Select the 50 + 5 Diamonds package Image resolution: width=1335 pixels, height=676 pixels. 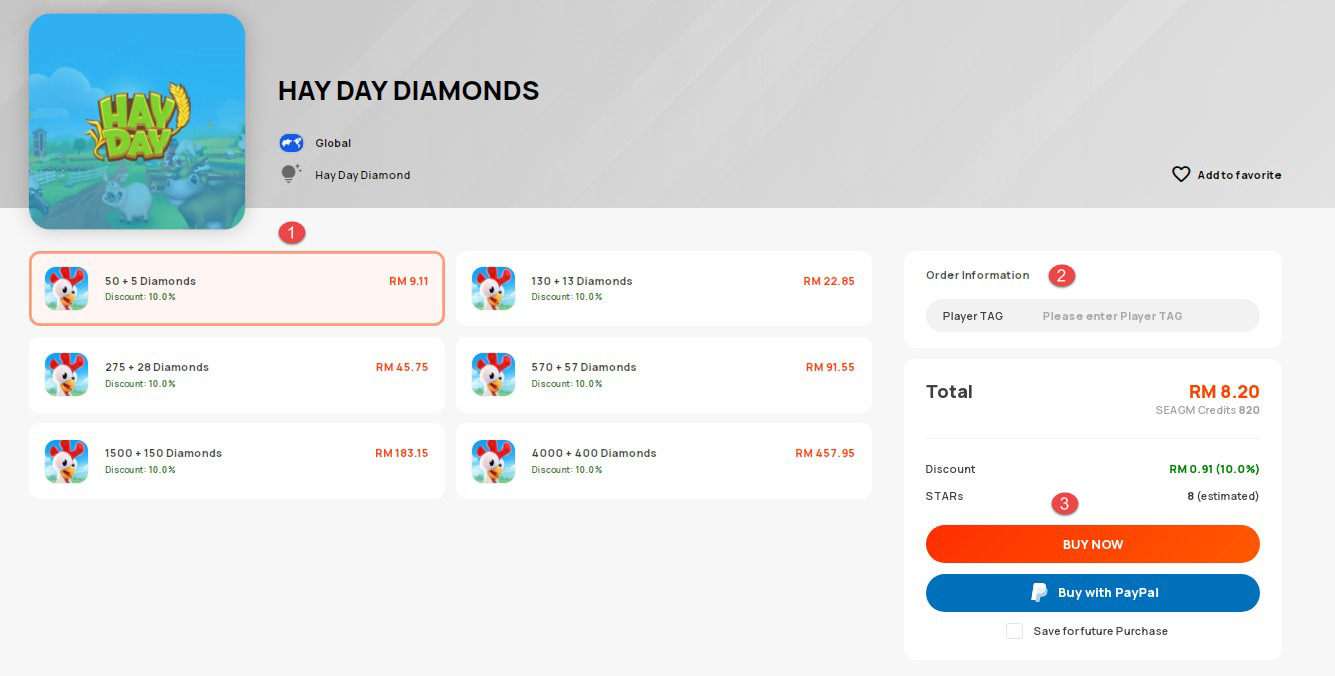coord(237,288)
